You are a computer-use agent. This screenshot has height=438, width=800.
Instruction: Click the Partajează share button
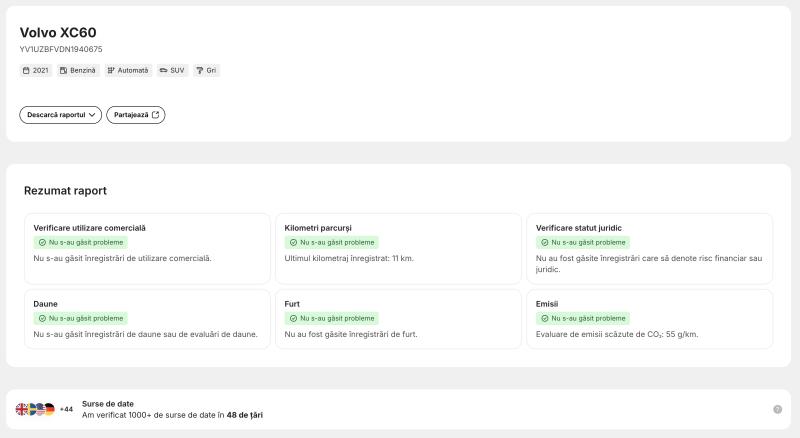[136, 115]
